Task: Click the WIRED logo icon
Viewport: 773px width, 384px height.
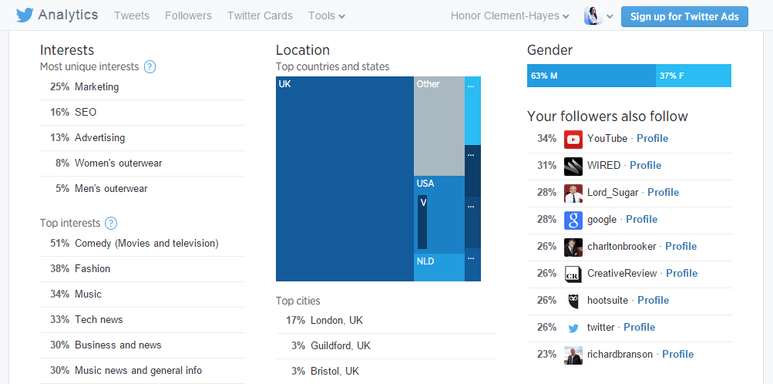Action: click(573, 166)
